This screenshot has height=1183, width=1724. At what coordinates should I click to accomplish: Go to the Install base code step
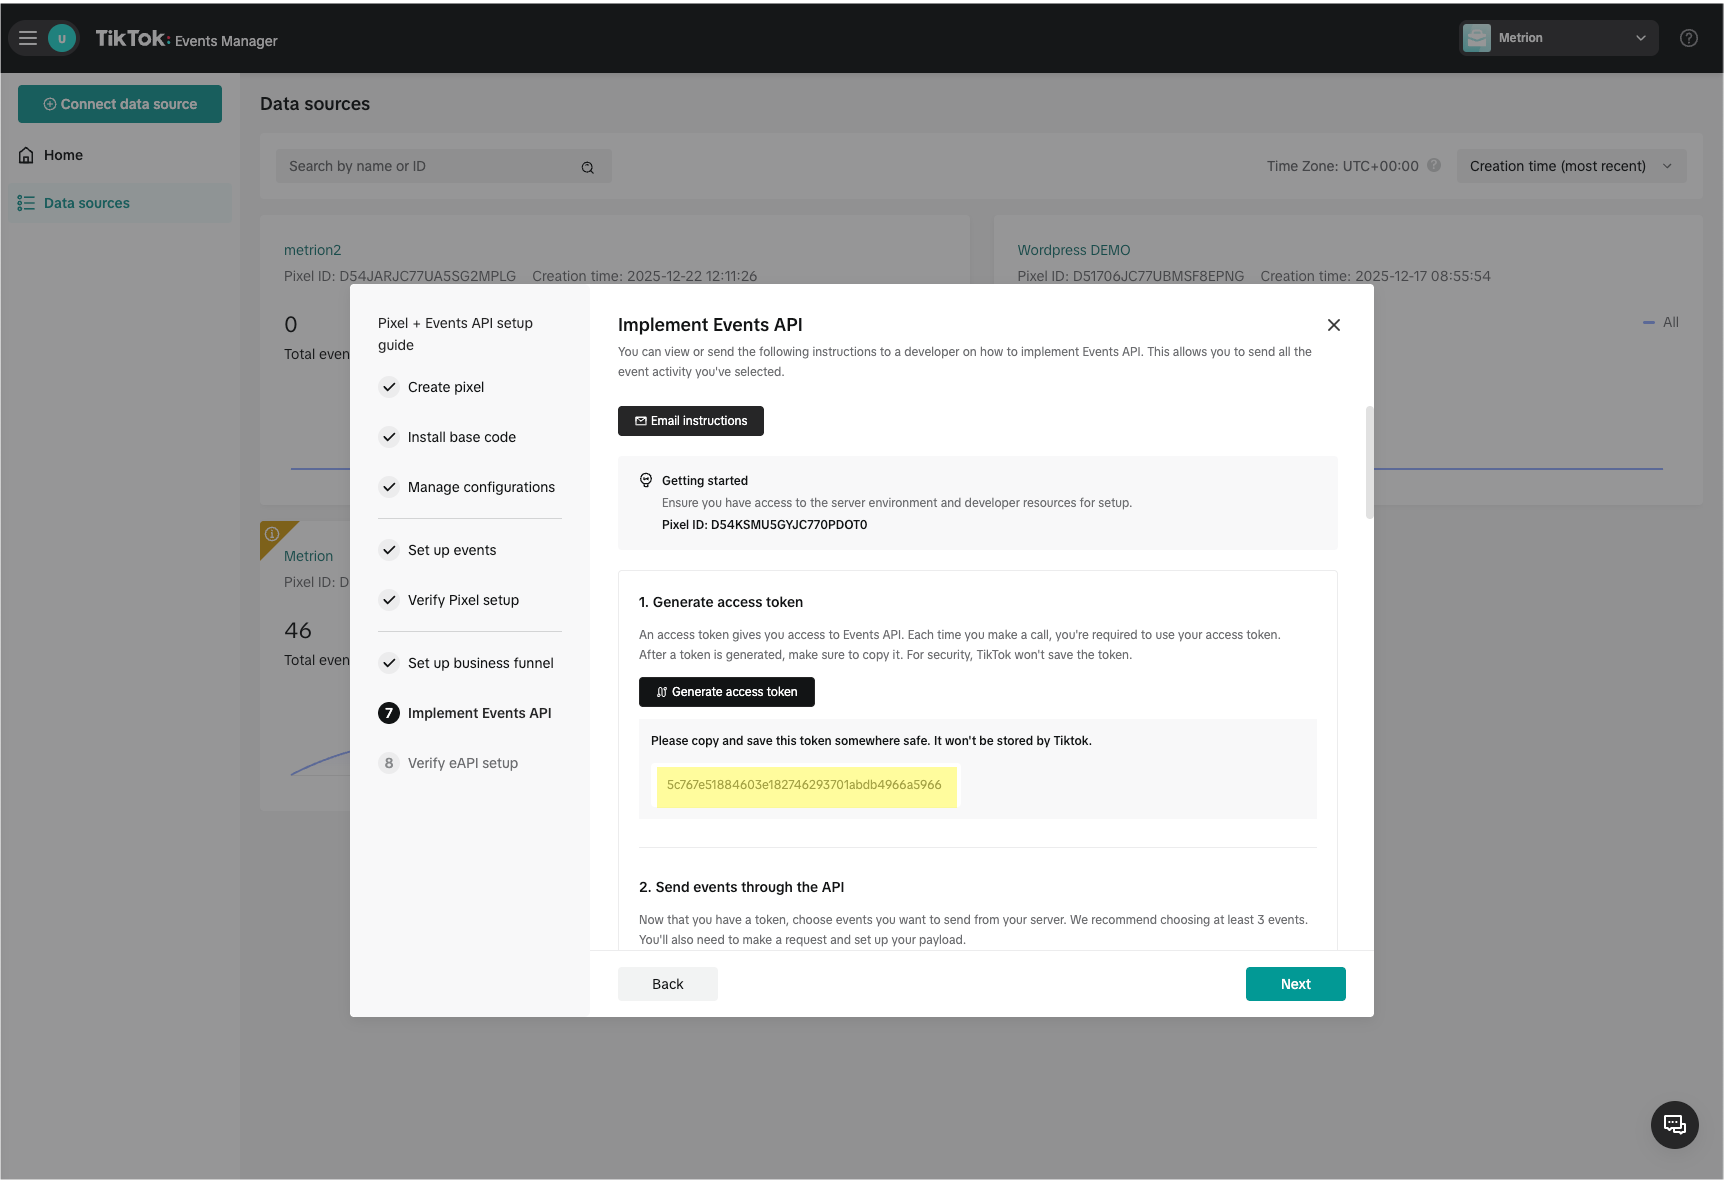tap(462, 437)
